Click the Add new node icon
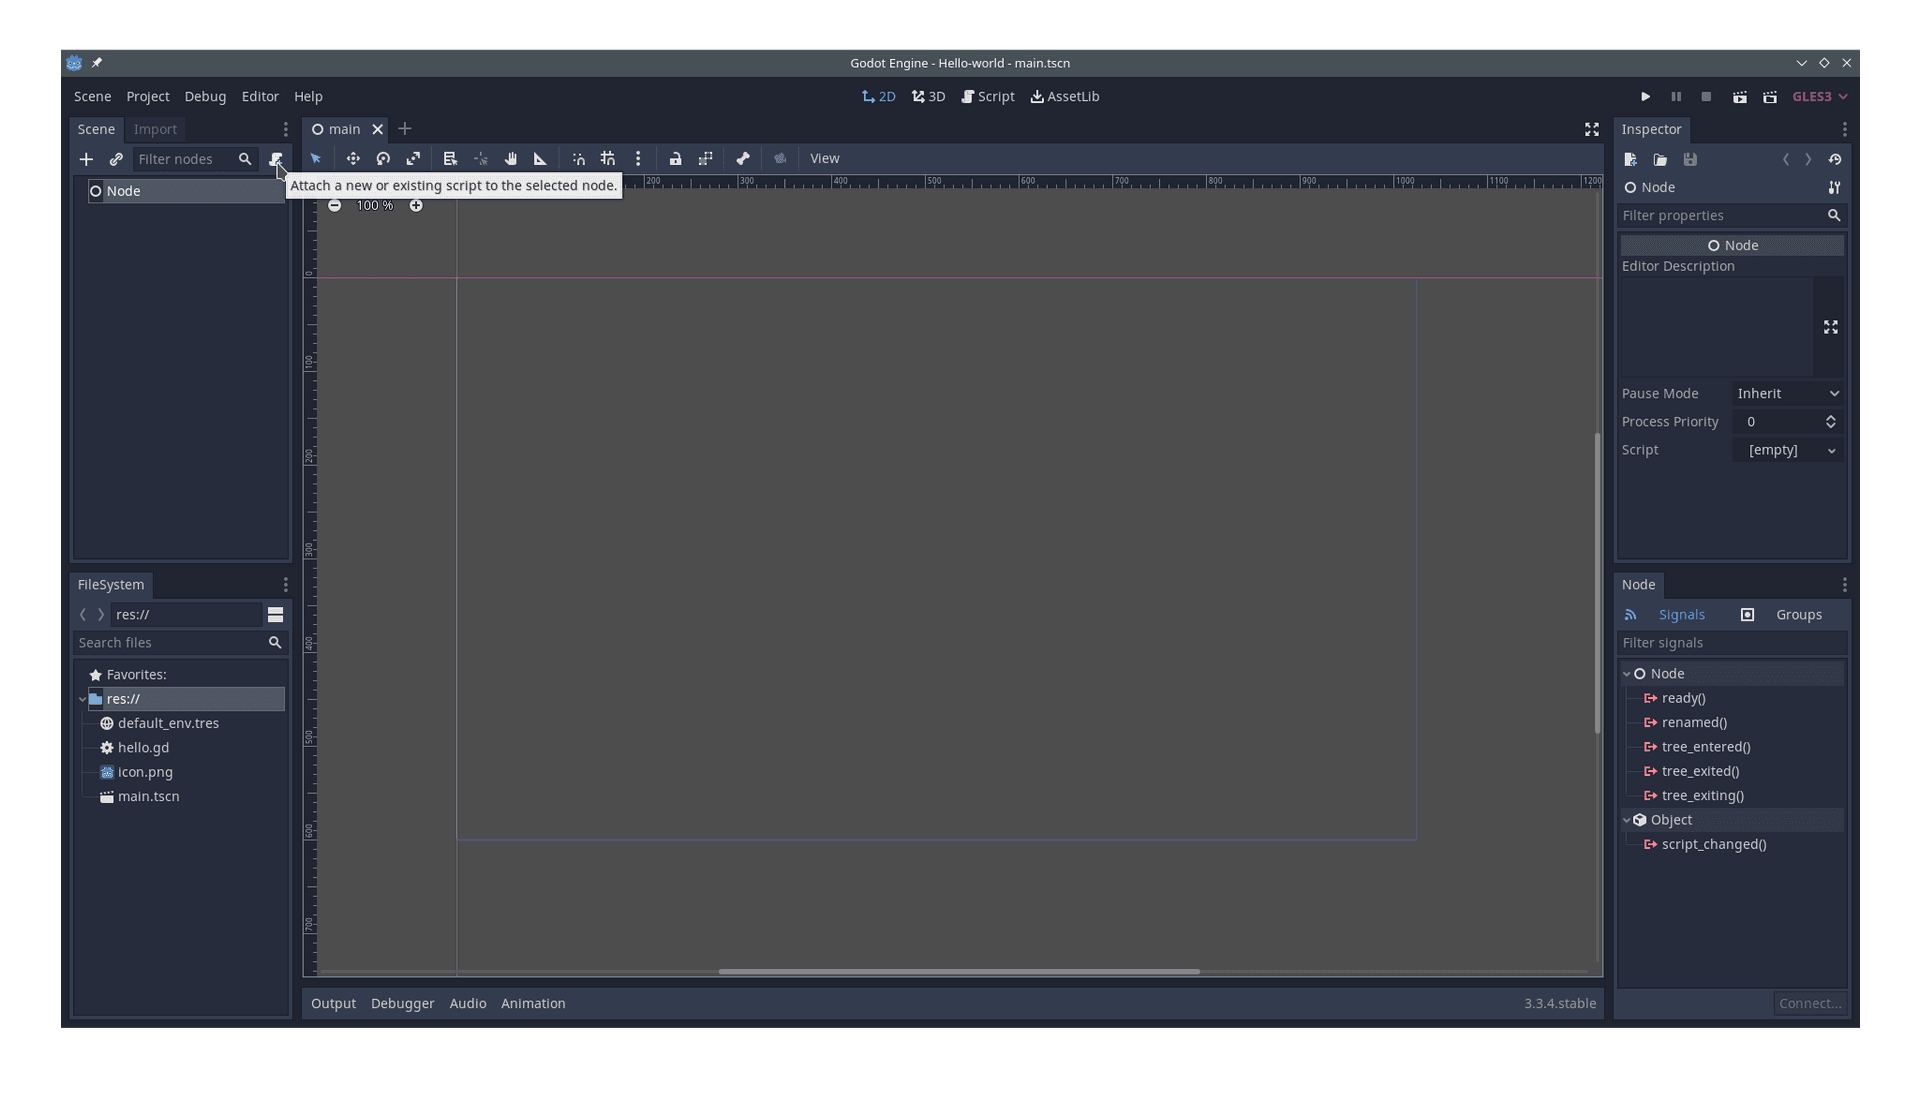1920x1100 pixels. click(86, 158)
